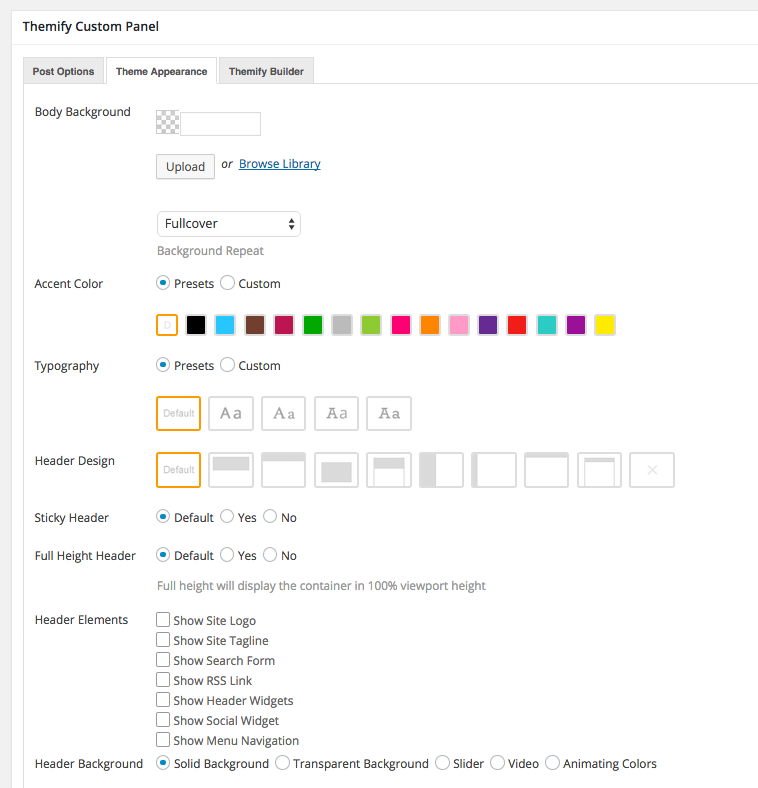Choose the boxed layout header design
Screen dimensions: 758x788
click(599, 470)
